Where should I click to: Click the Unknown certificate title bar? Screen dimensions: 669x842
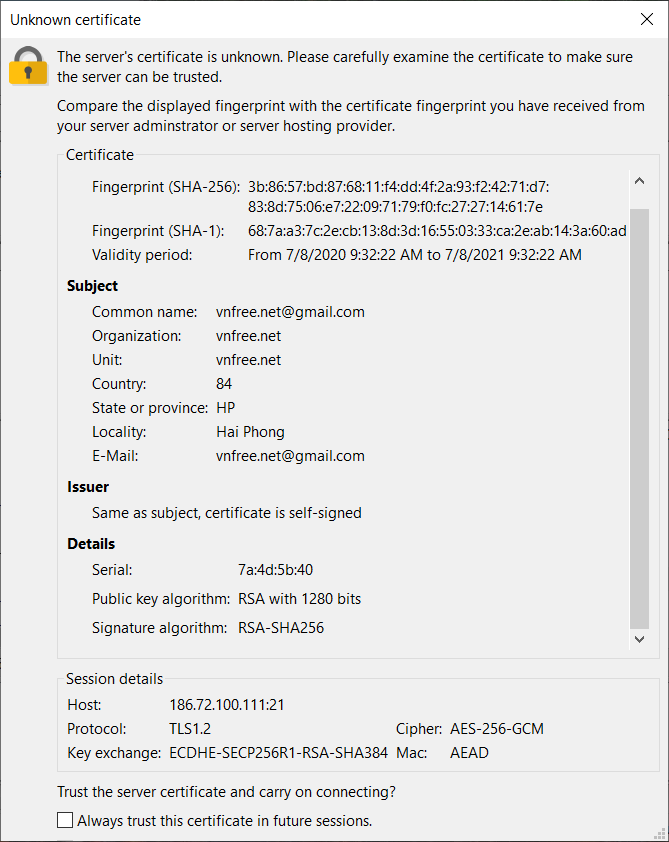click(300, 19)
